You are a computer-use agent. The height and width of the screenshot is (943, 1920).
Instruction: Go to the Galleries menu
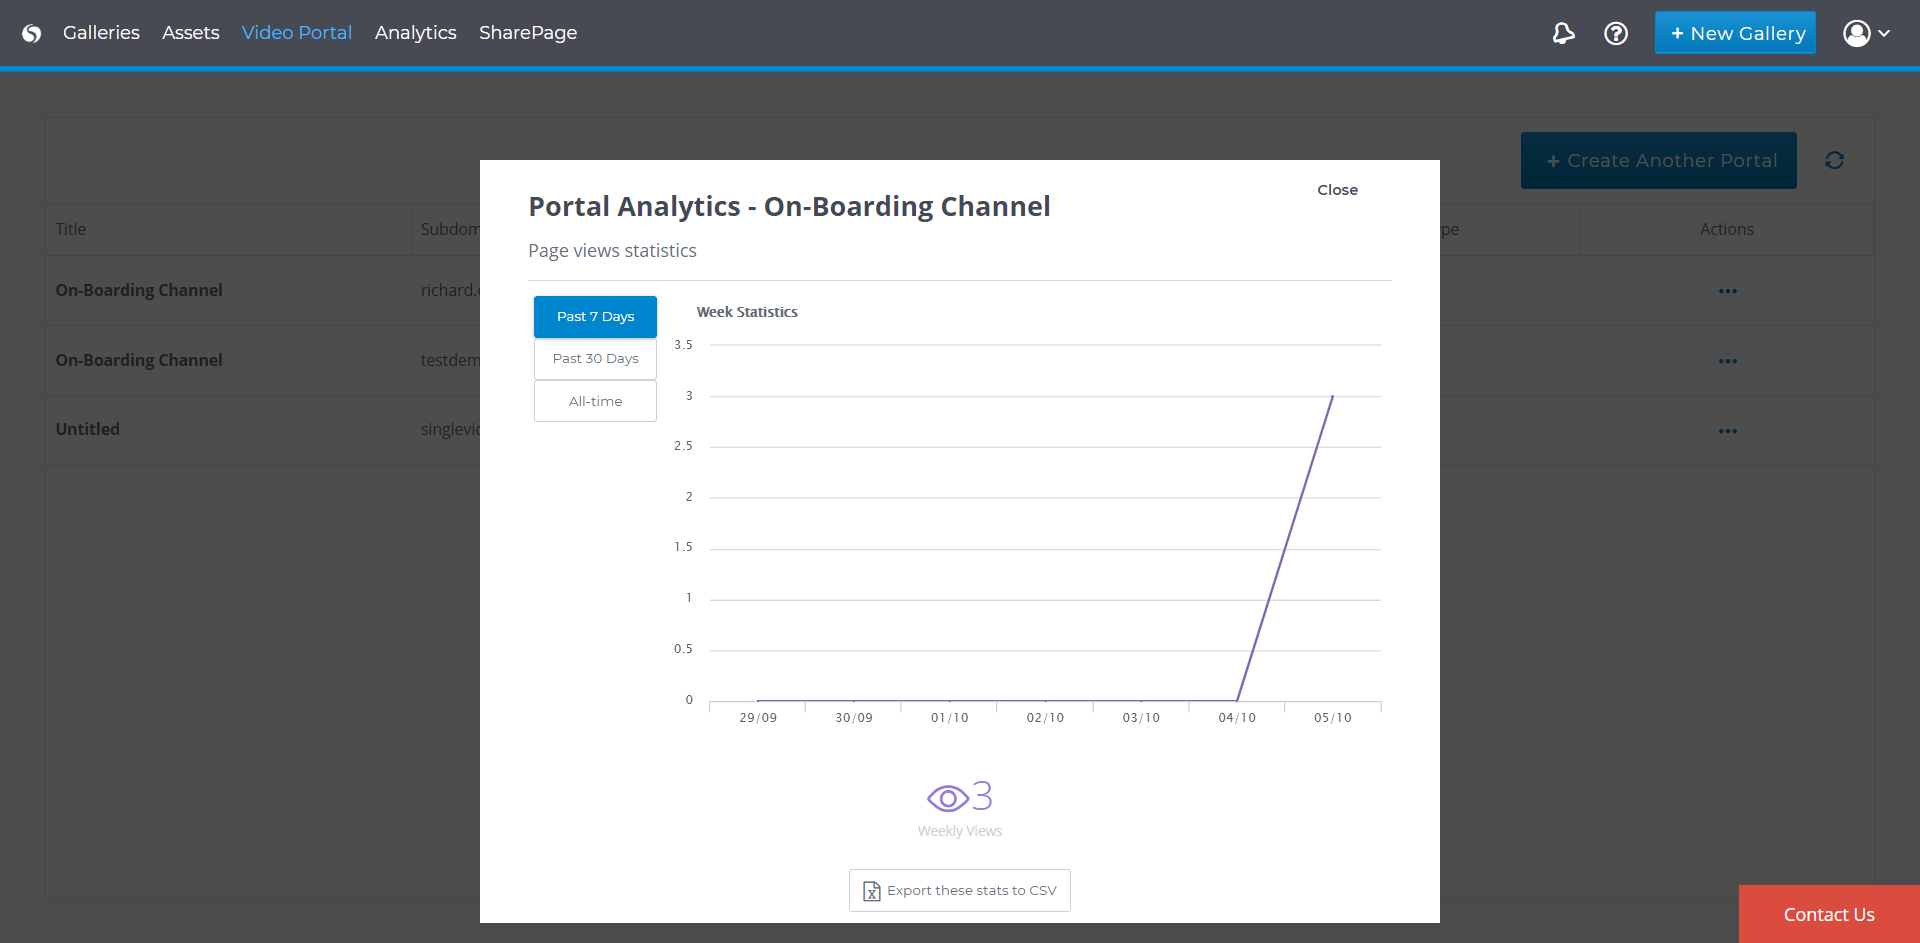[101, 33]
